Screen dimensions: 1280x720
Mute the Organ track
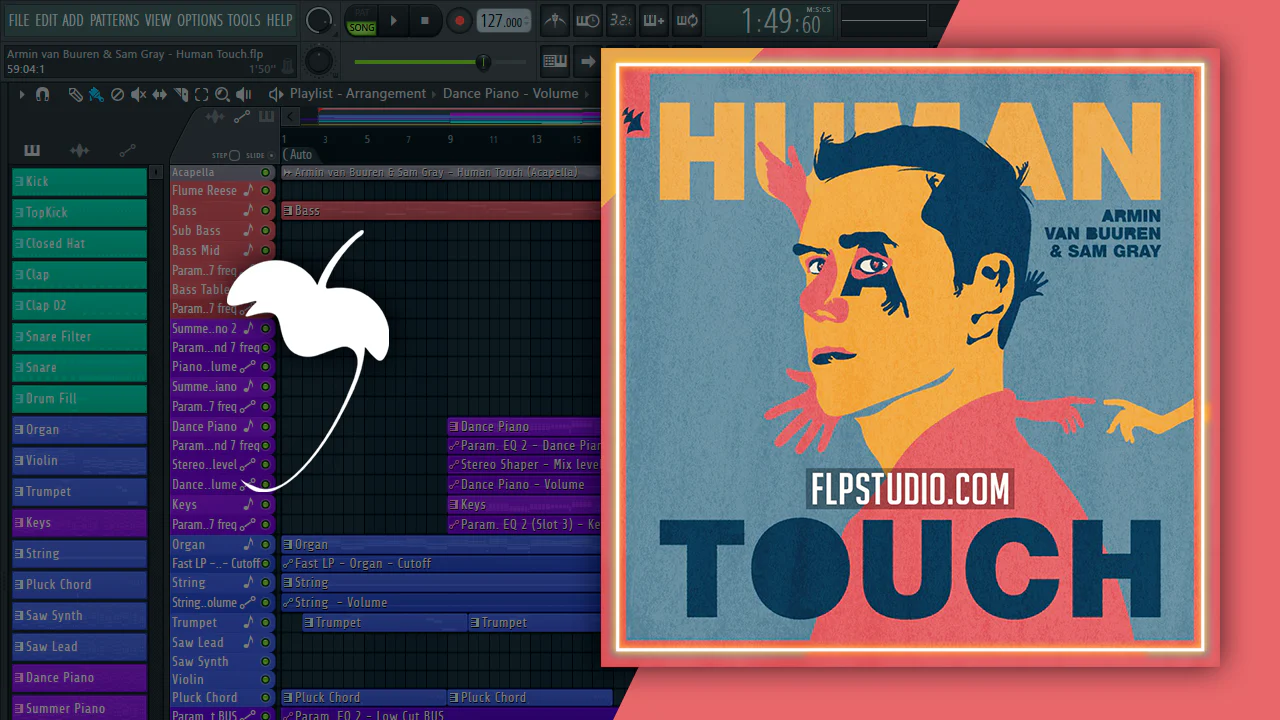265,545
